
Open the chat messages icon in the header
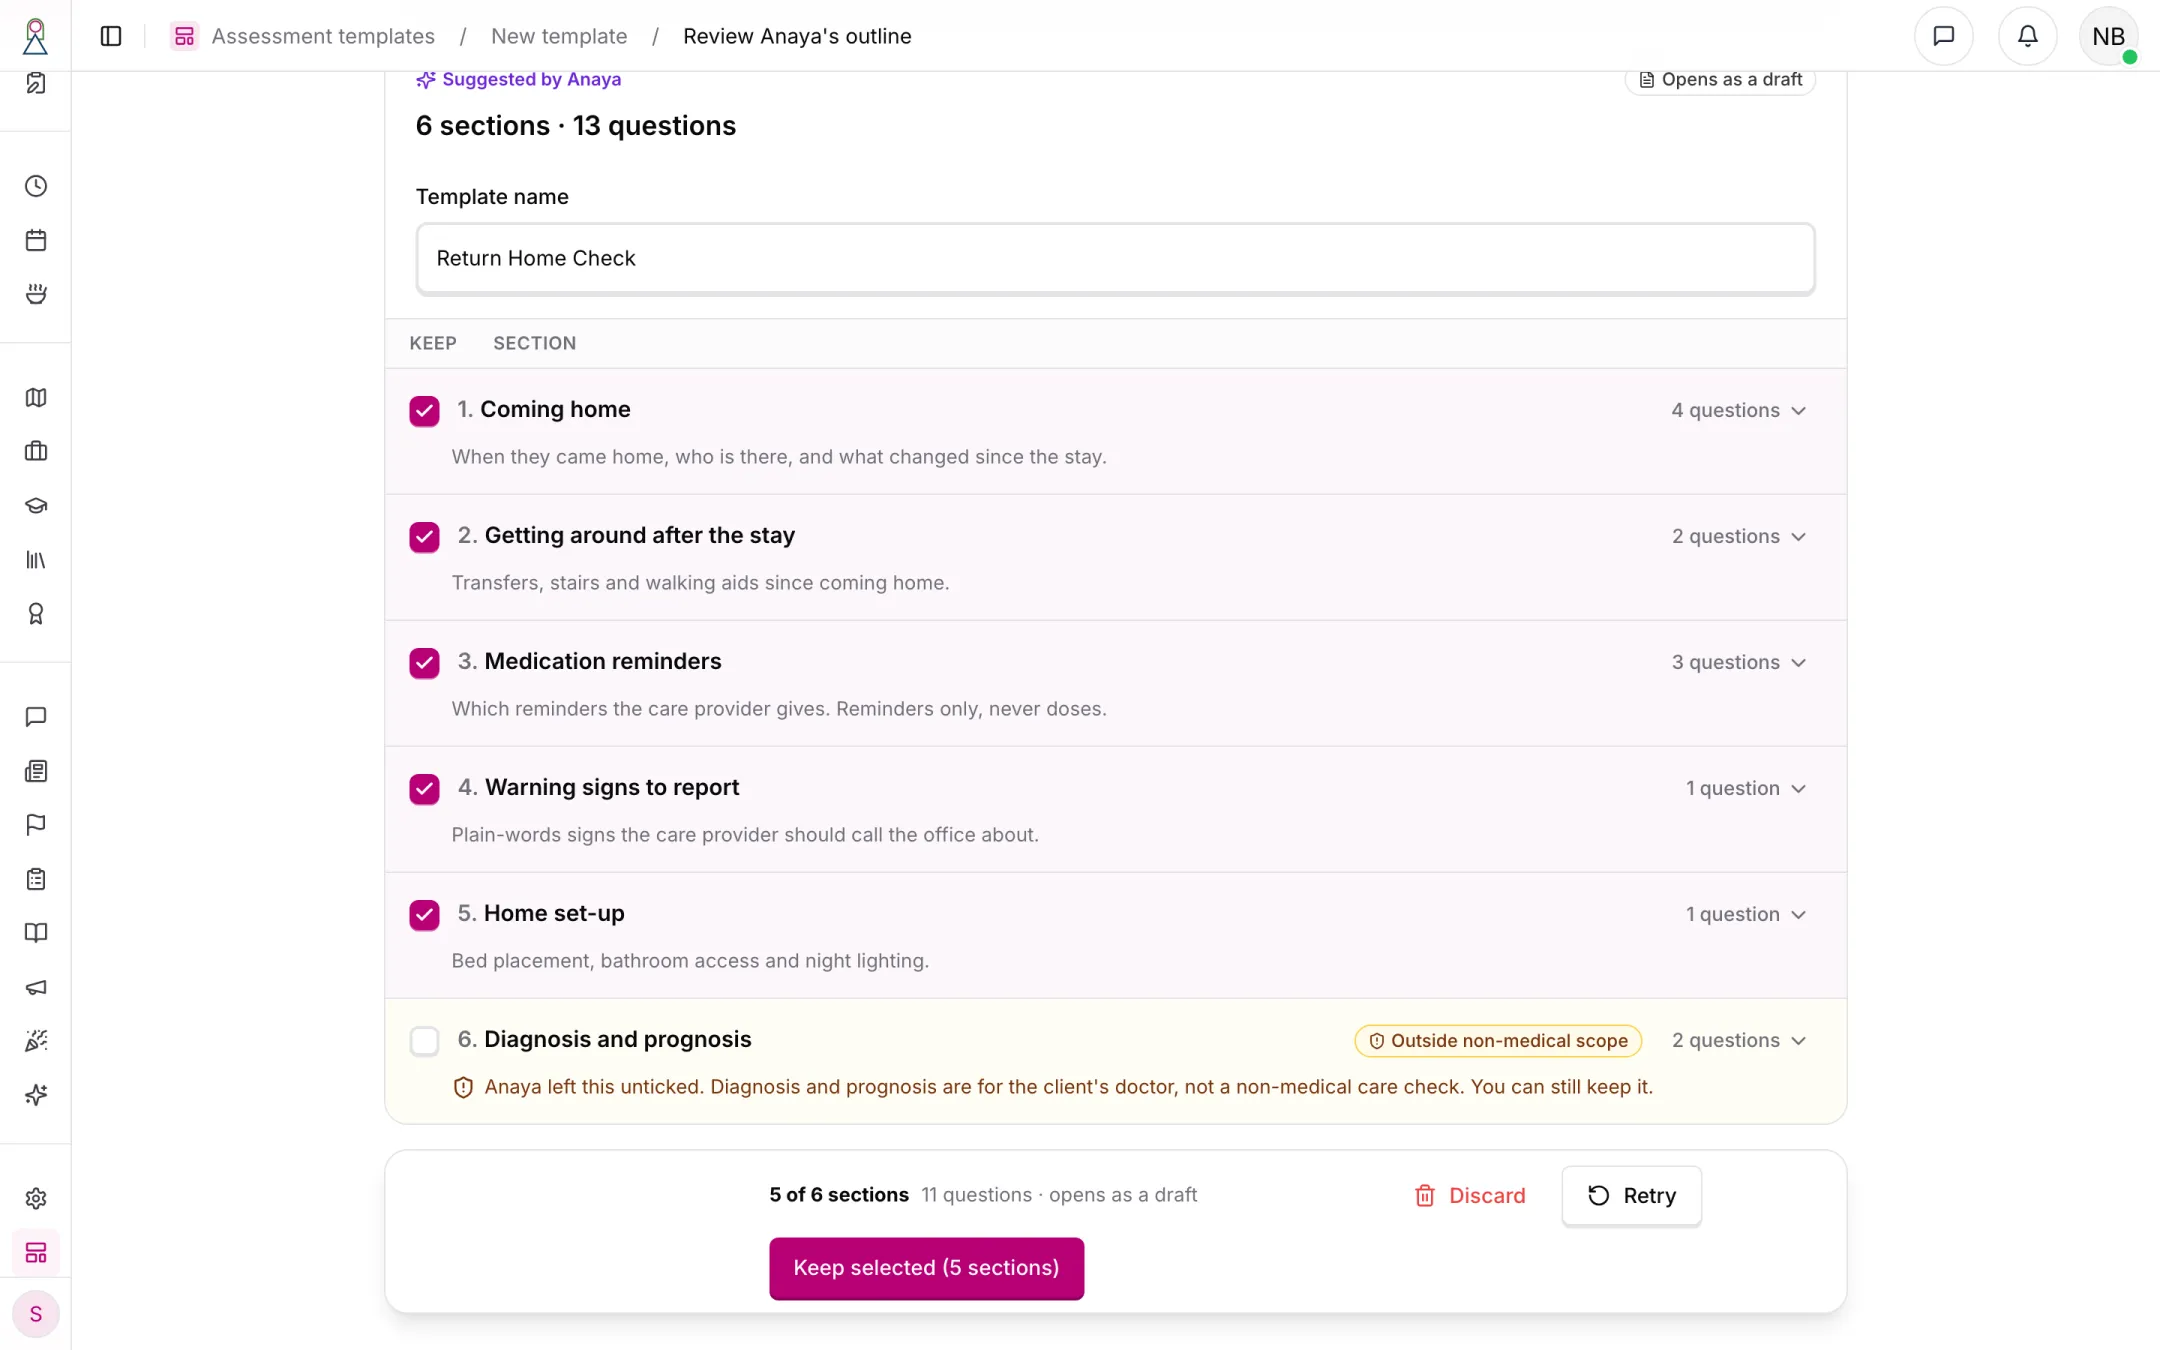[x=1943, y=36]
